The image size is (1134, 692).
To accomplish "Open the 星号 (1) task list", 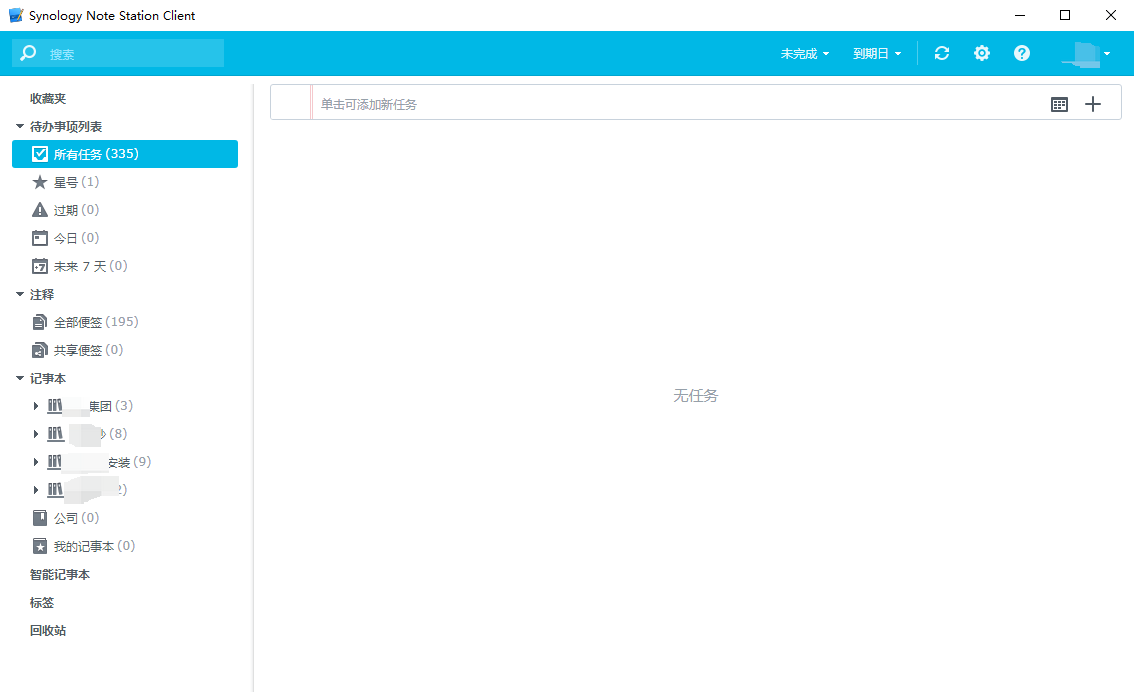I will pyautogui.click(x=76, y=182).
